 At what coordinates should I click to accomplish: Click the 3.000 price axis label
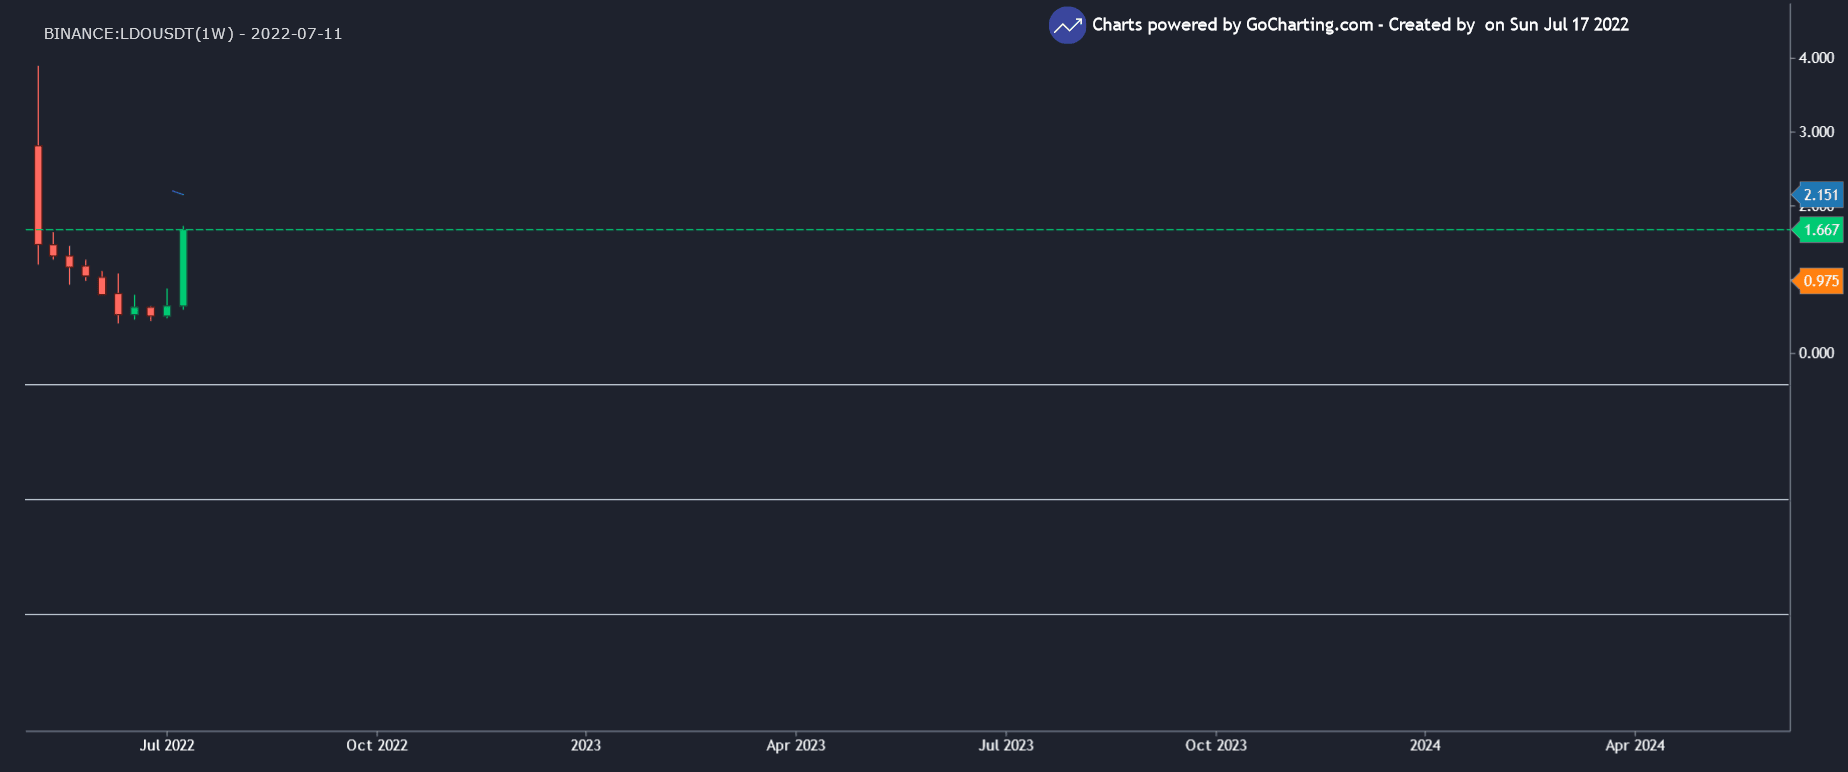tap(1816, 132)
